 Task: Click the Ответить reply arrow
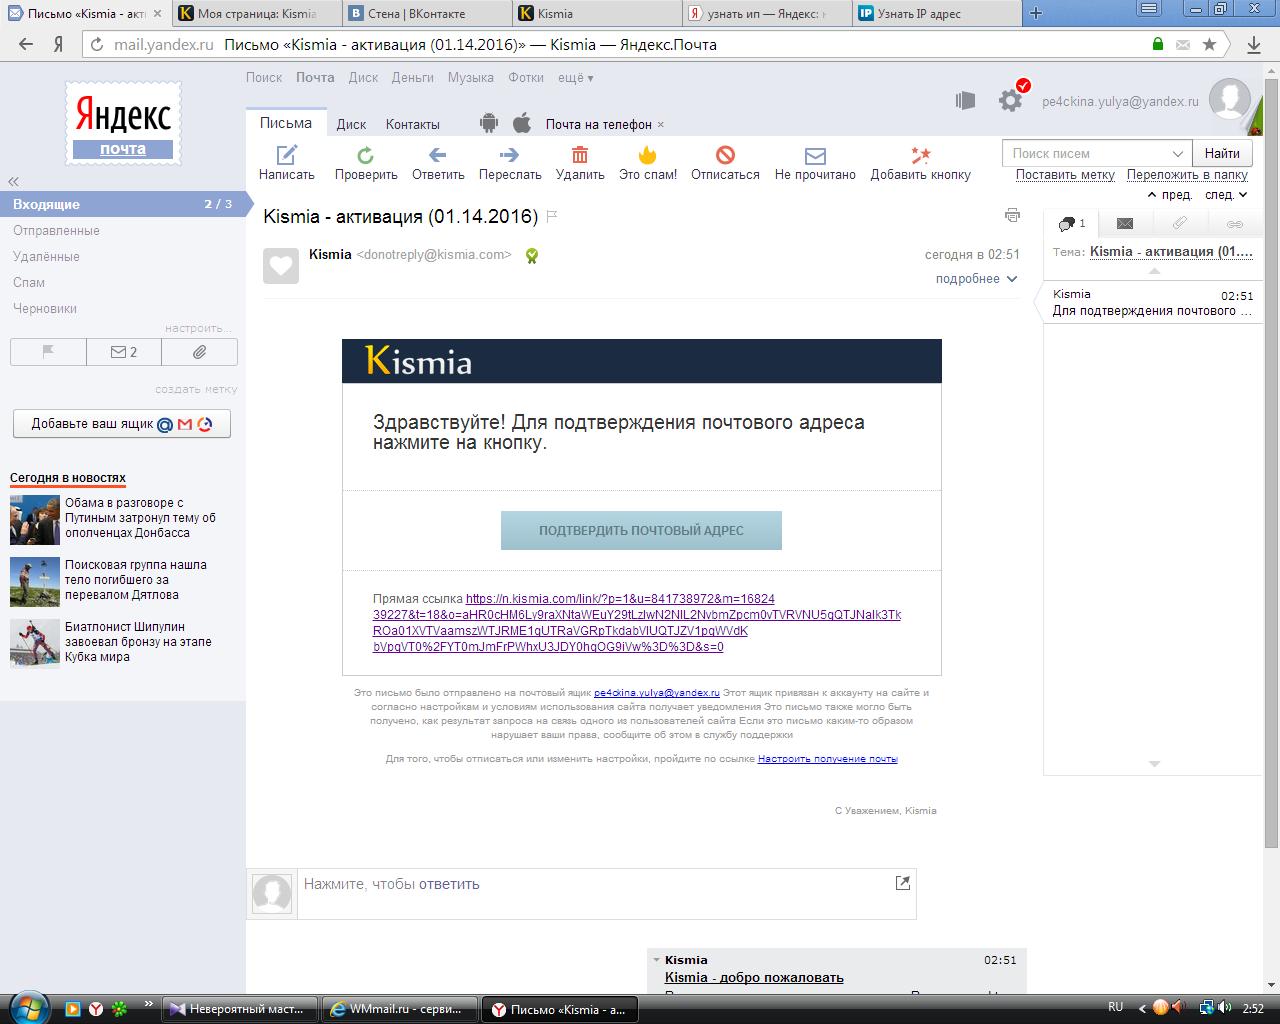[437, 154]
